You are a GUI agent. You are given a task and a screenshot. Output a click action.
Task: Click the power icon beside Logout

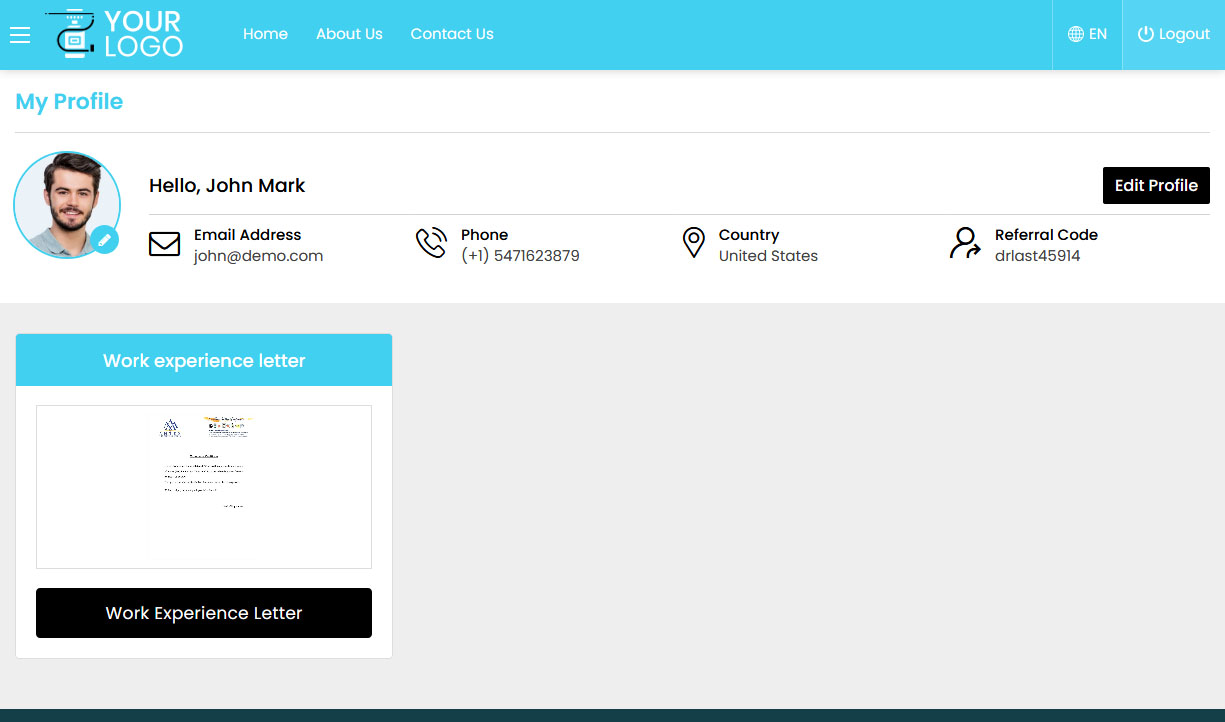pos(1146,34)
